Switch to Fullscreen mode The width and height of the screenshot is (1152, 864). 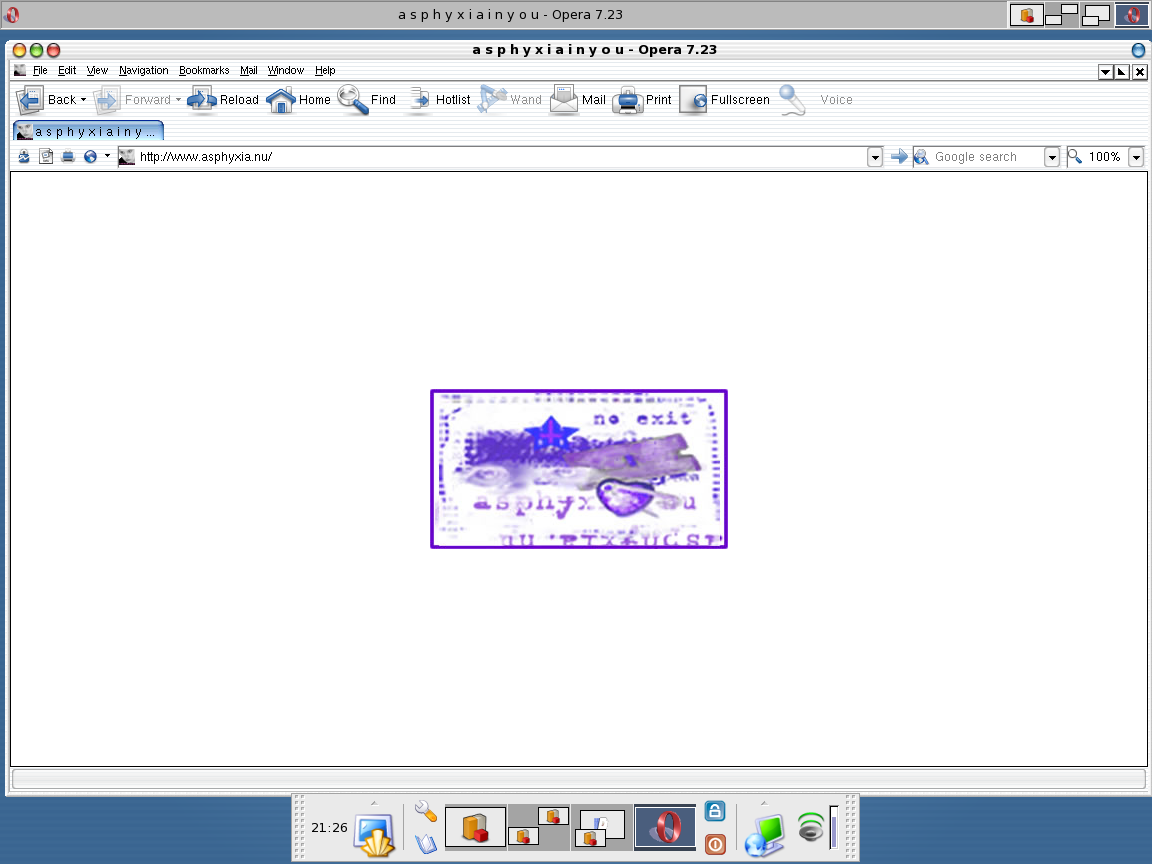[x=724, y=99]
